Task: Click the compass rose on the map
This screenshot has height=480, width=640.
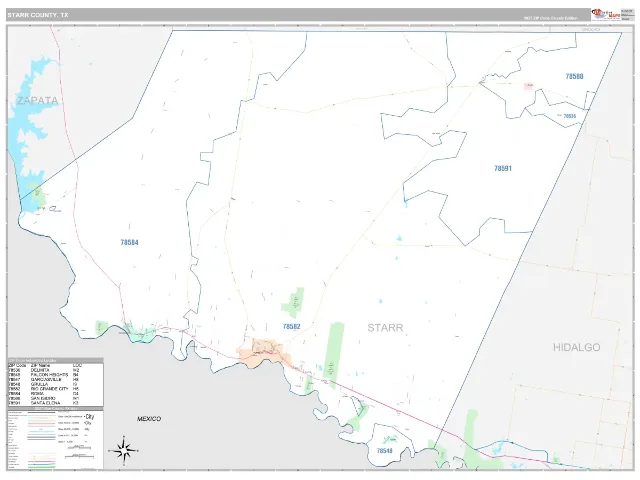Action: (124, 451)
